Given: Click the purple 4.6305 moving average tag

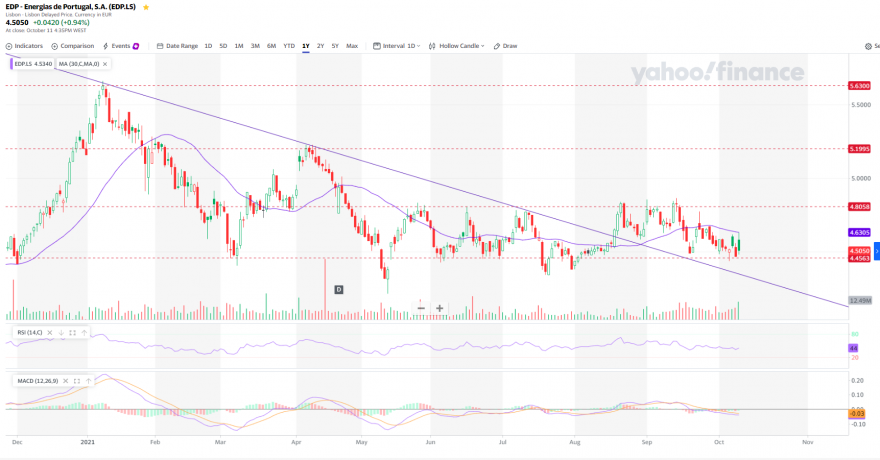Looking at the screenshot, I should 859,232.
